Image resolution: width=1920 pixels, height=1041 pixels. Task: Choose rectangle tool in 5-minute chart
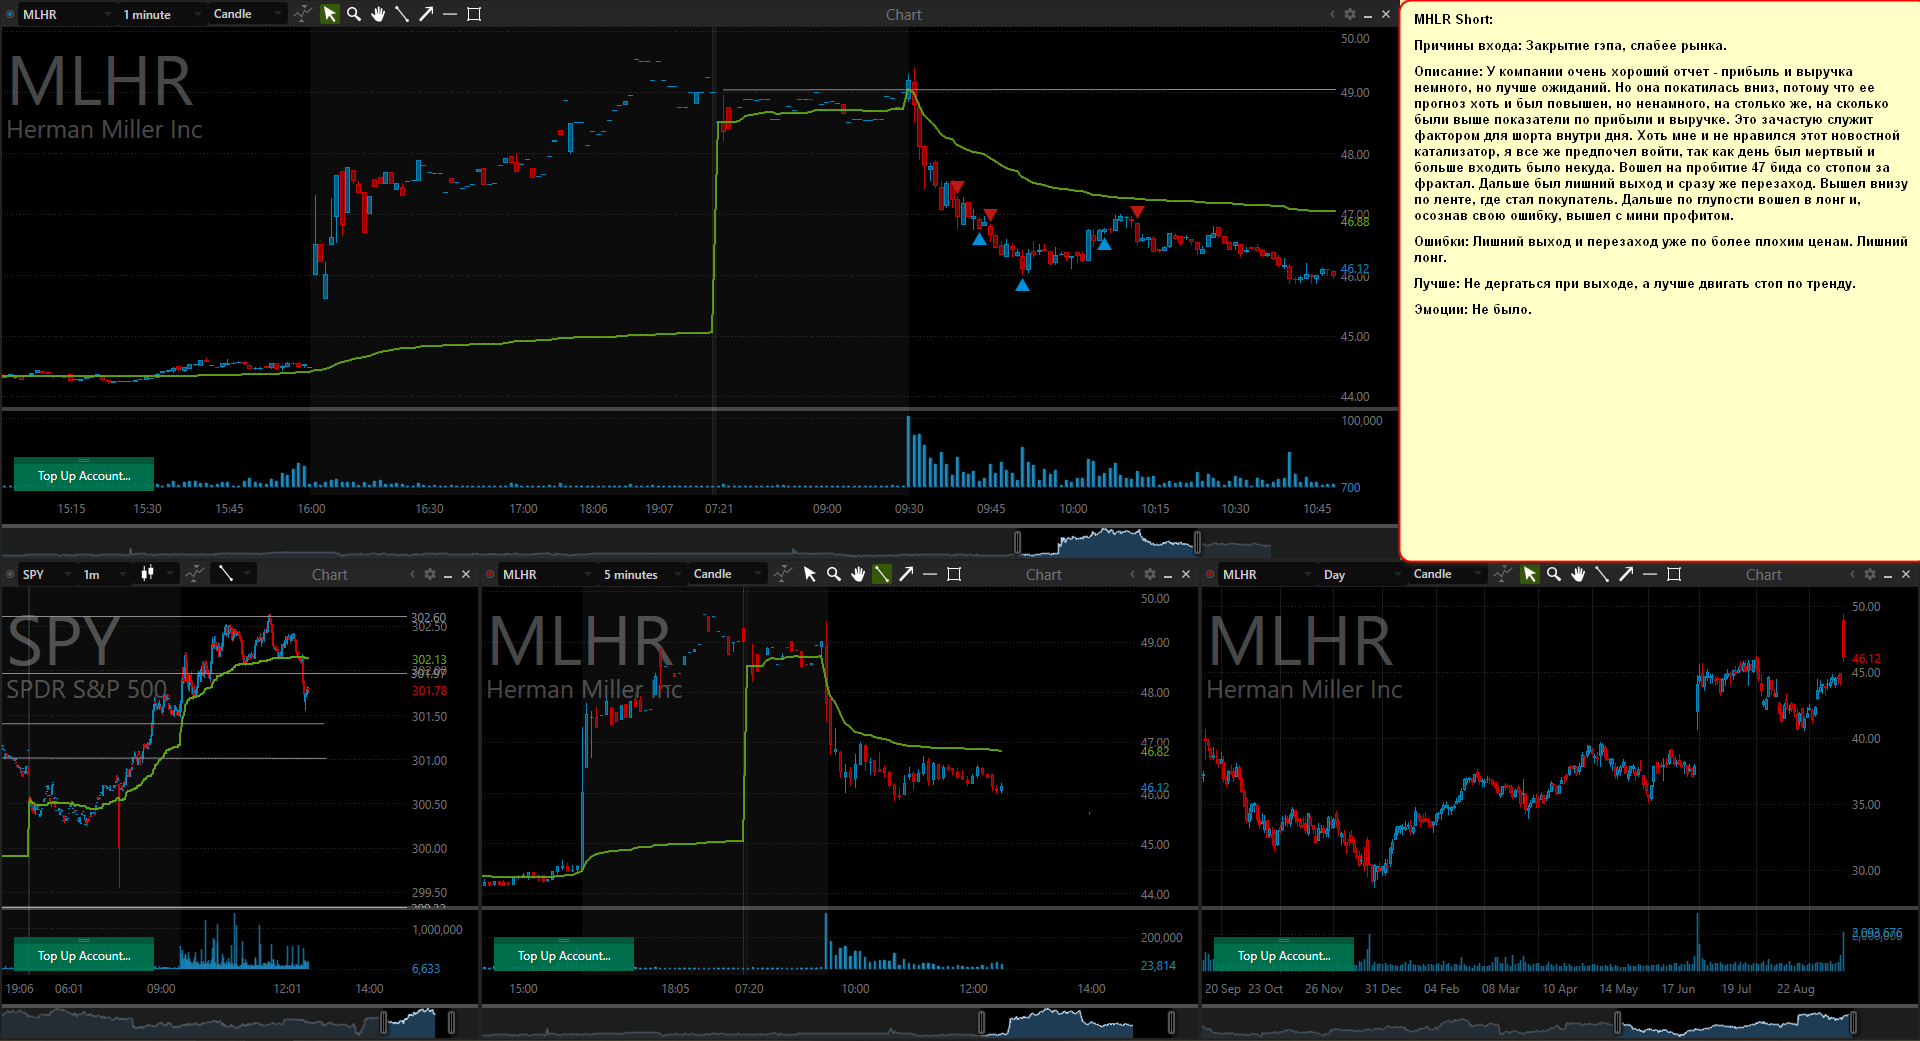tap(954, 574)
